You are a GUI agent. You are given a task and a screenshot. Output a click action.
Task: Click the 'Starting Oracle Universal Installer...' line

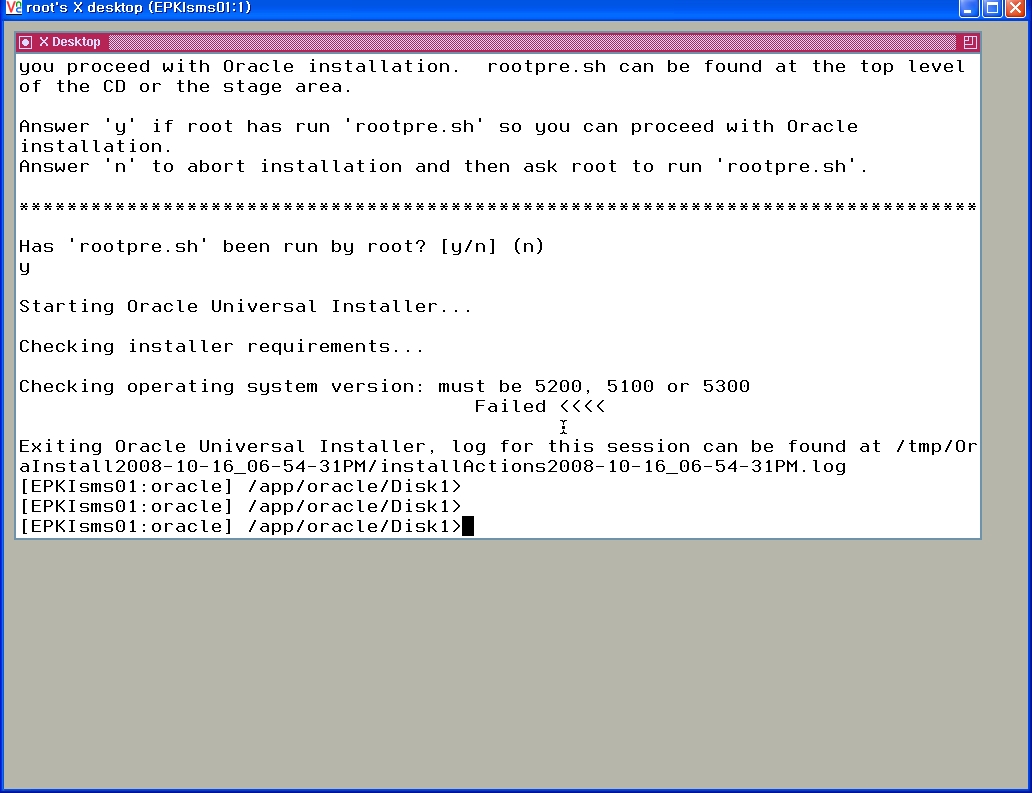[245, 307]
